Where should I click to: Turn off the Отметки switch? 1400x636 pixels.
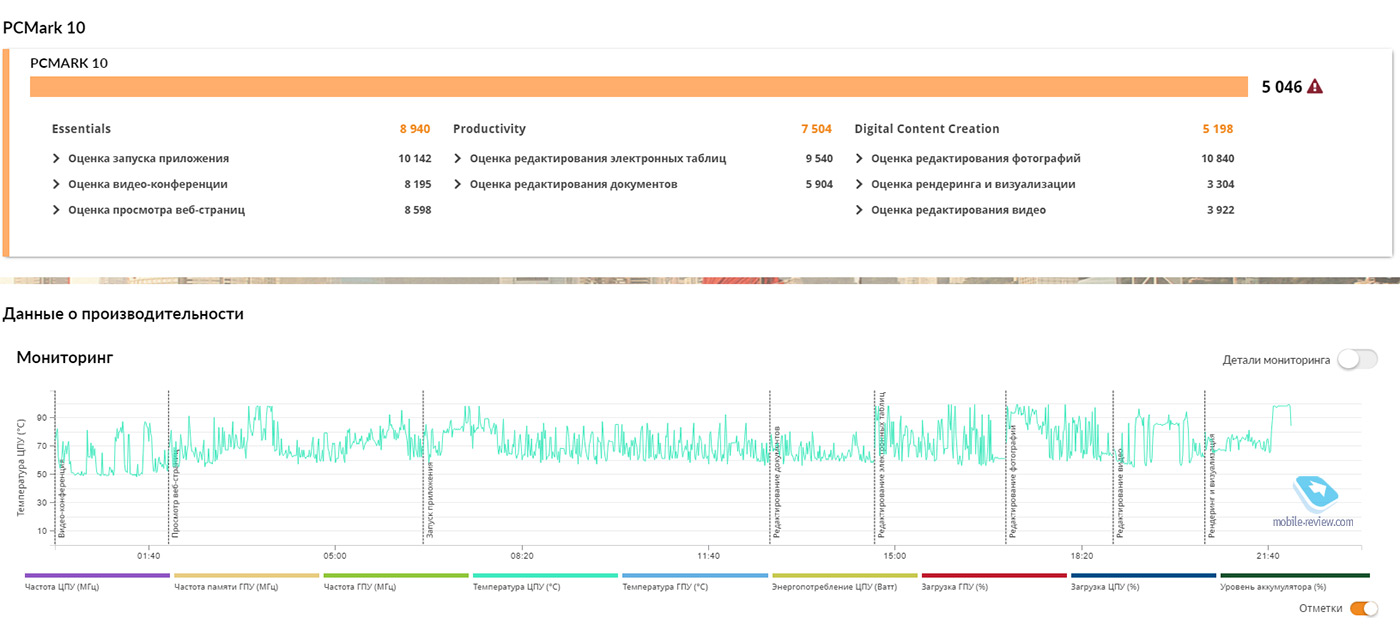[1364, 608]
